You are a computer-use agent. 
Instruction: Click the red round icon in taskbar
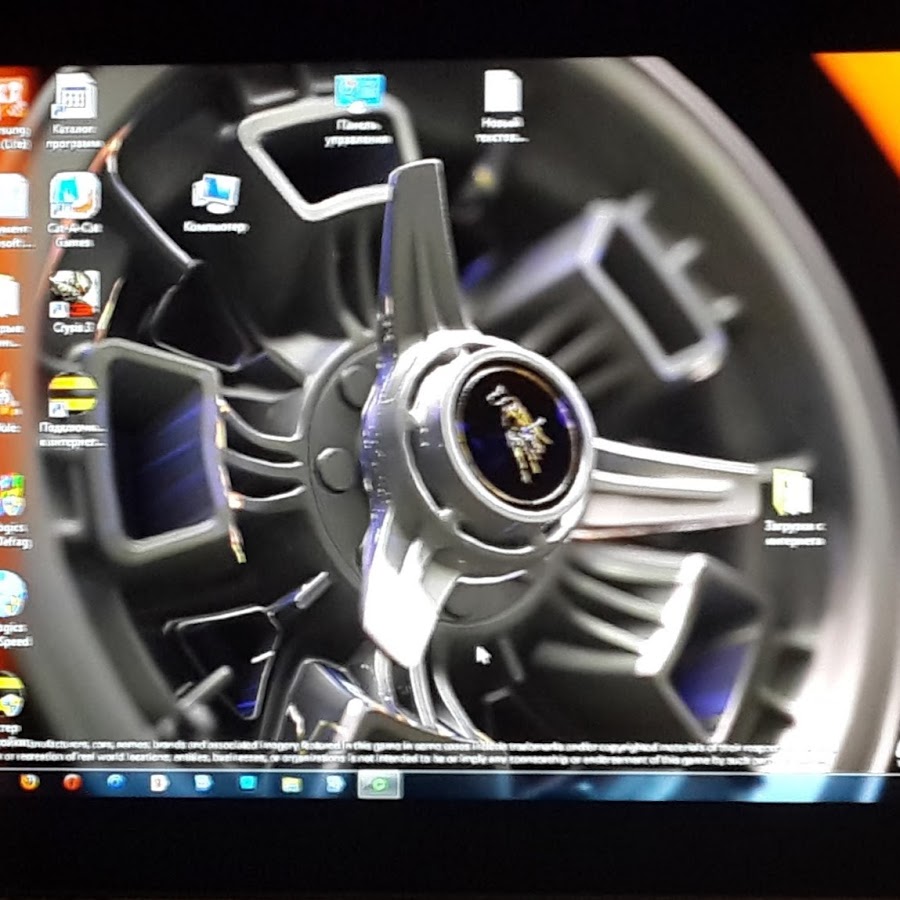[72, 782]
